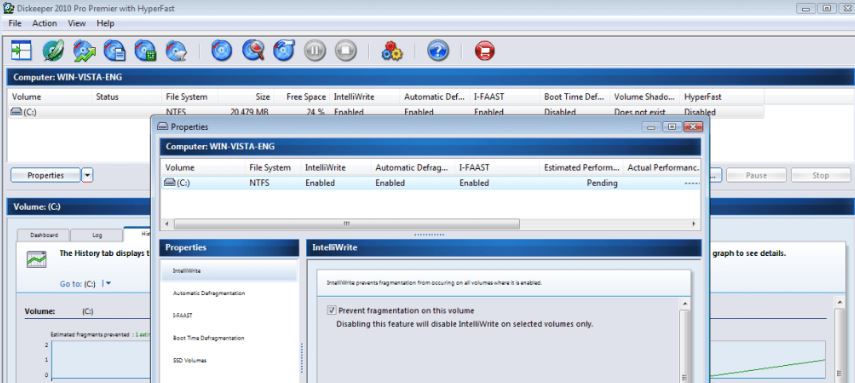Click right scroll arrow in Properties volume list
Image resolution: width=855 pixels, height=383 pixels.
click(x=694, y=224)
